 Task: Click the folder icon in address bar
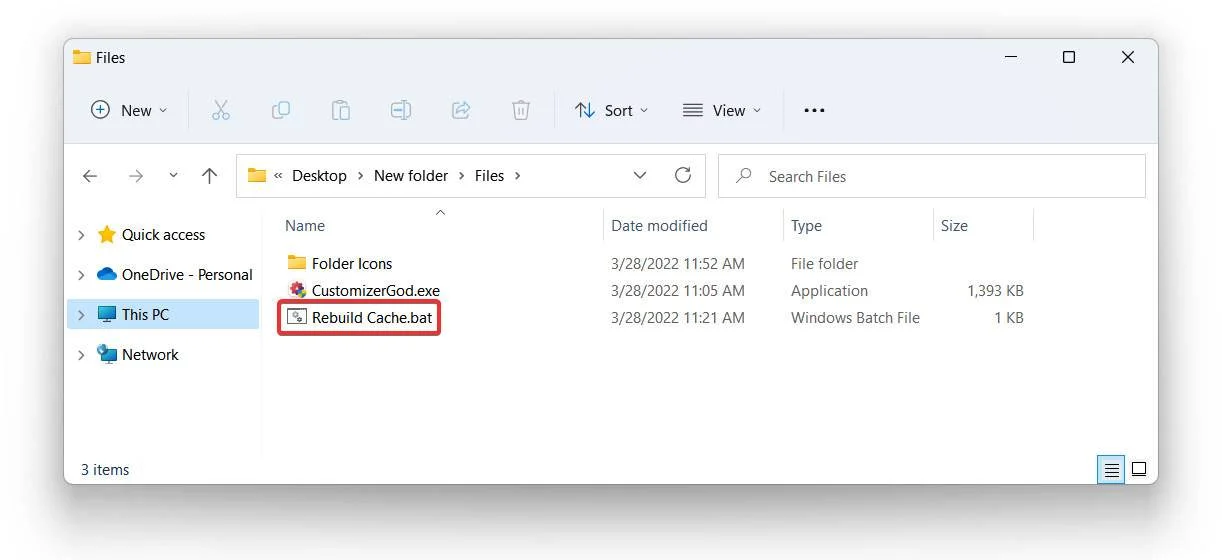coord(257,175)
